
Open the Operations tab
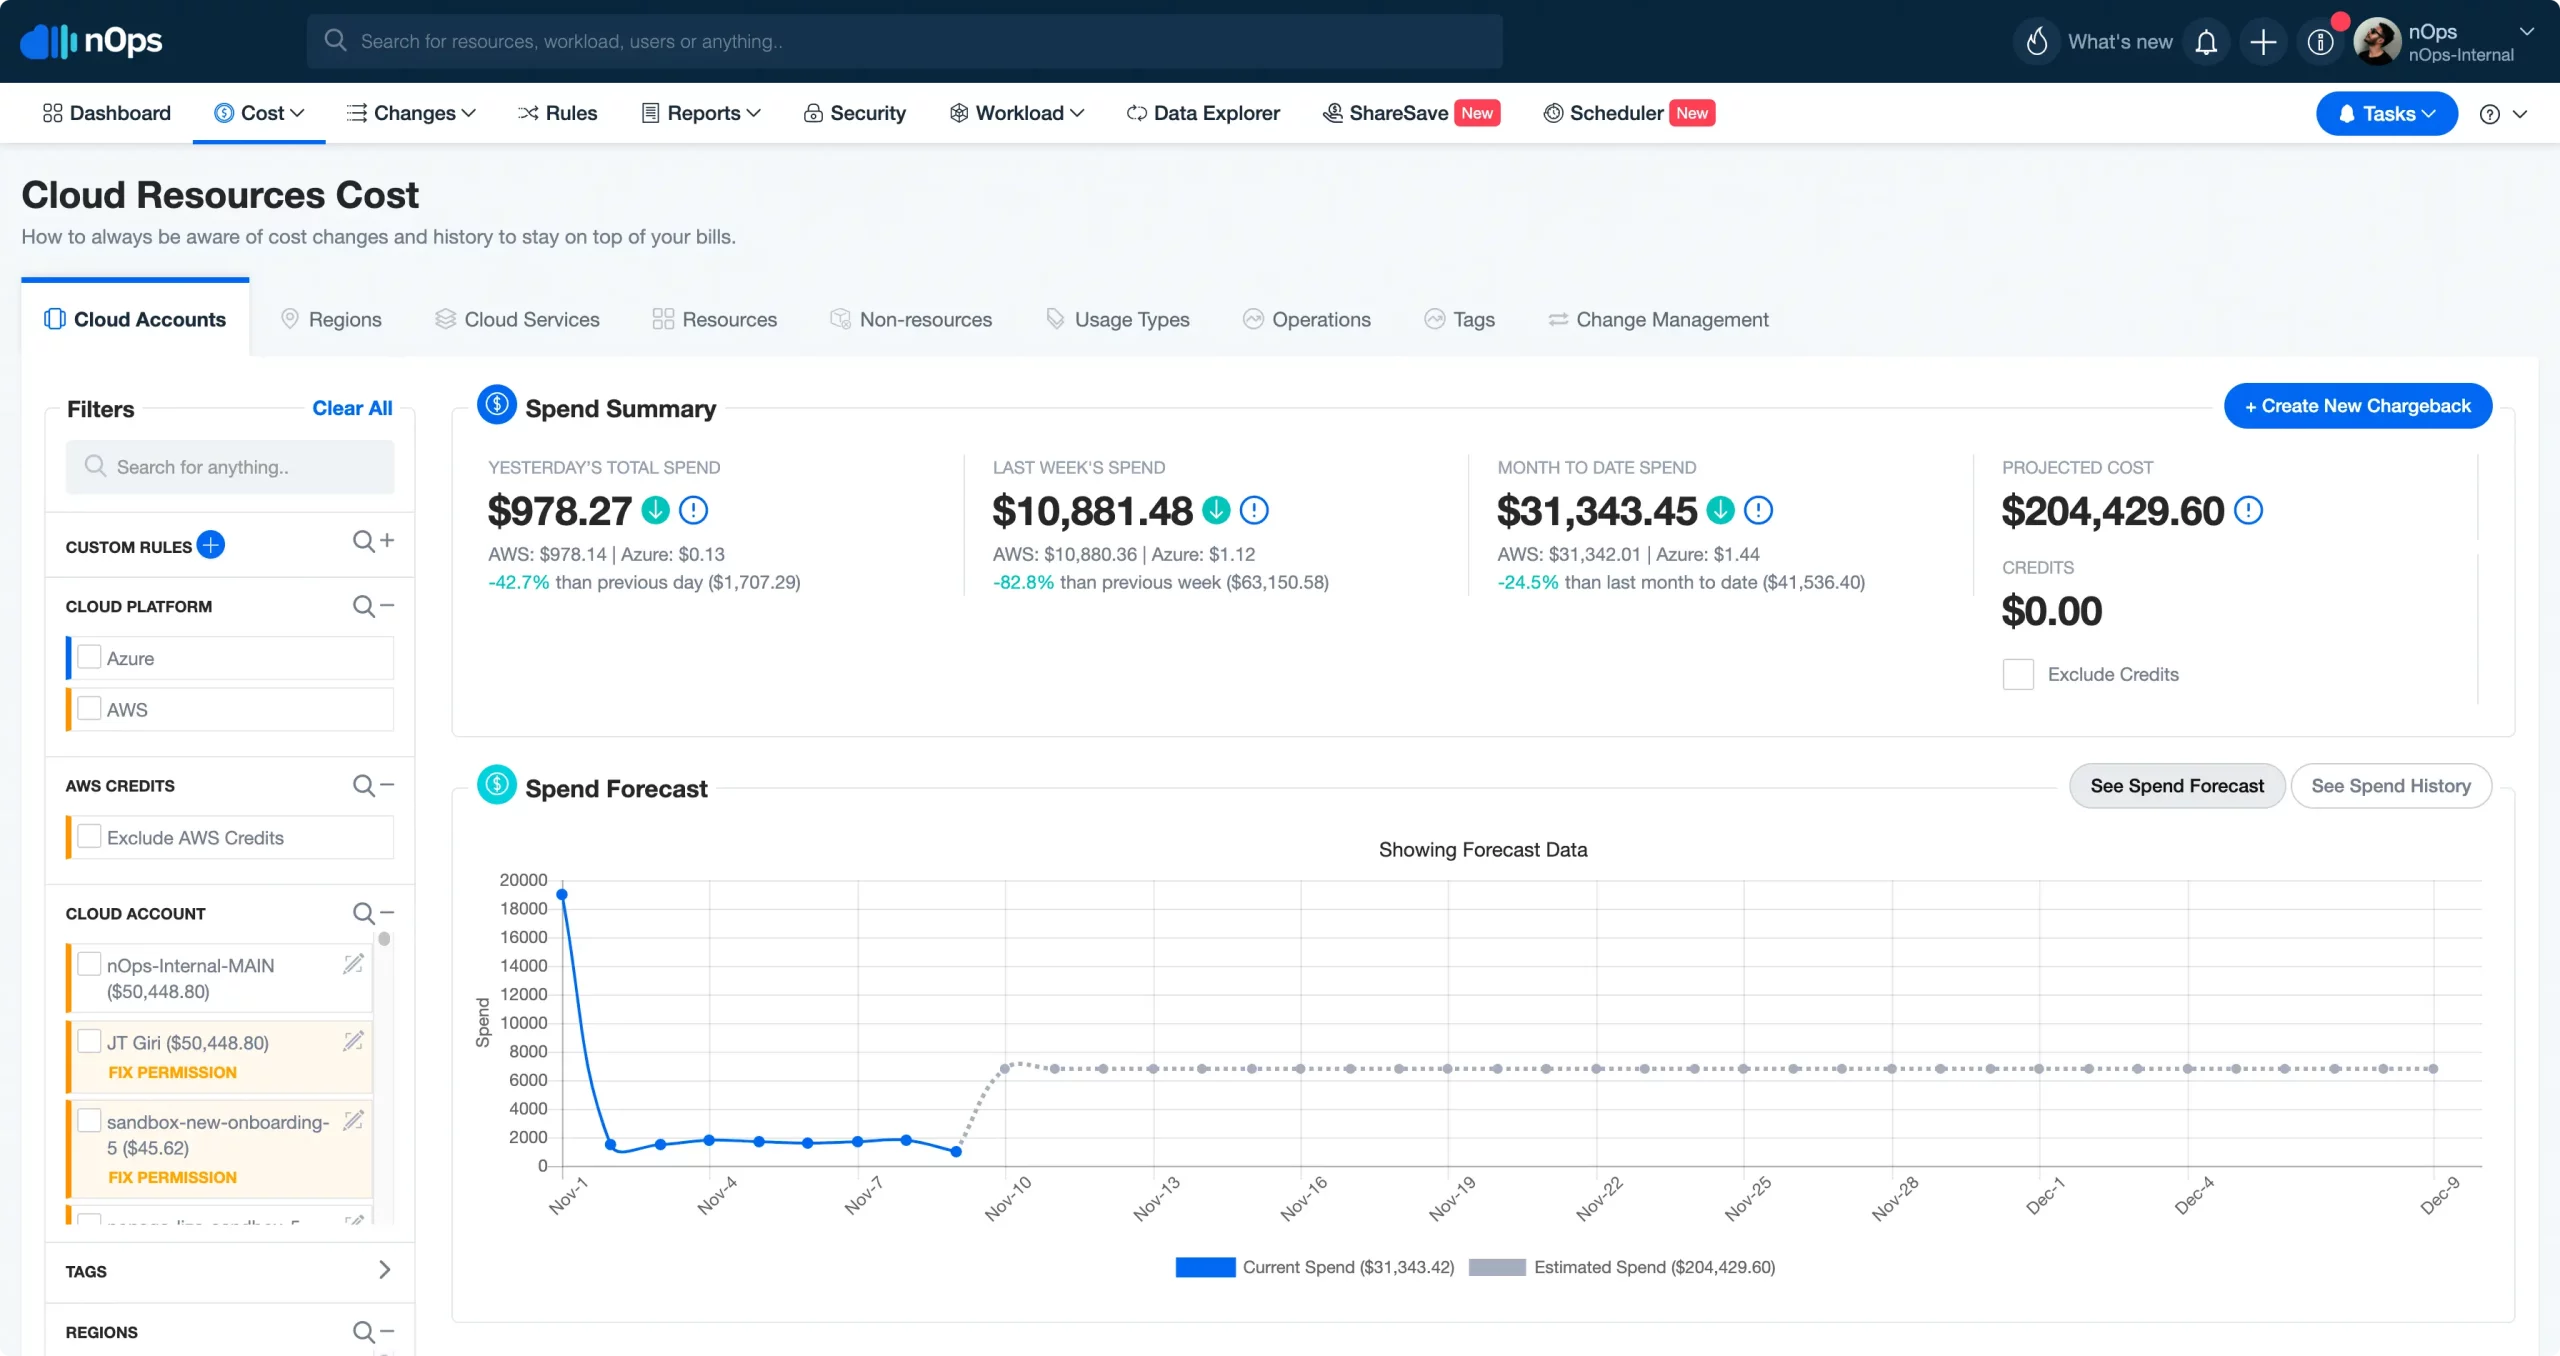click(x=1306, y=319)
